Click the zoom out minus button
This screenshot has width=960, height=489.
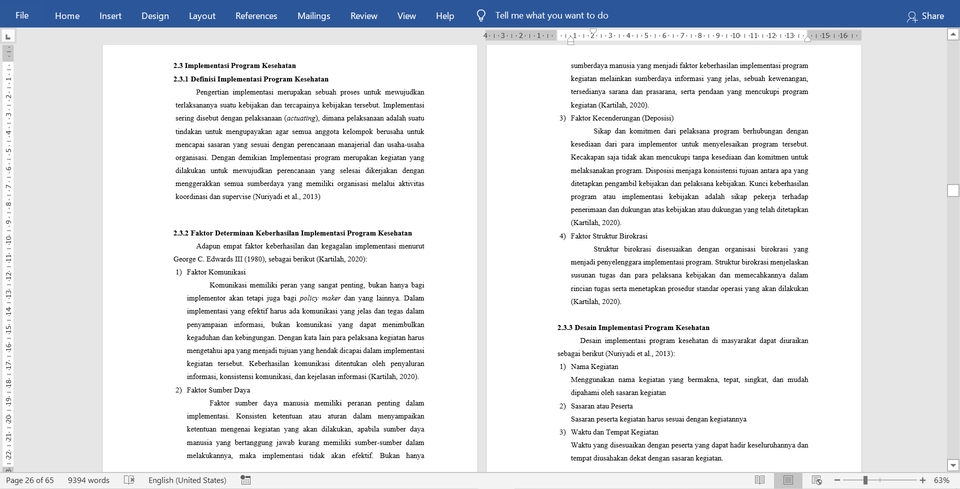click(837, 480)
